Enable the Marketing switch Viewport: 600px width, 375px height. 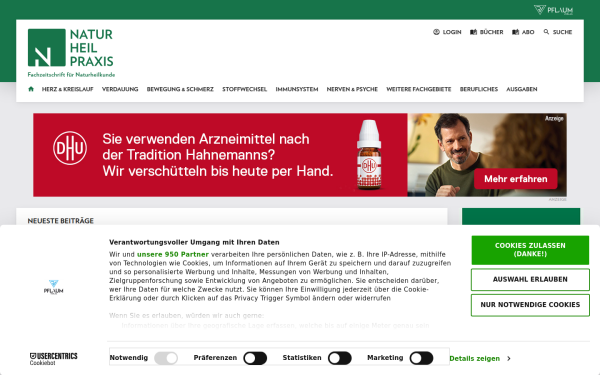click(x=421, y=358)
